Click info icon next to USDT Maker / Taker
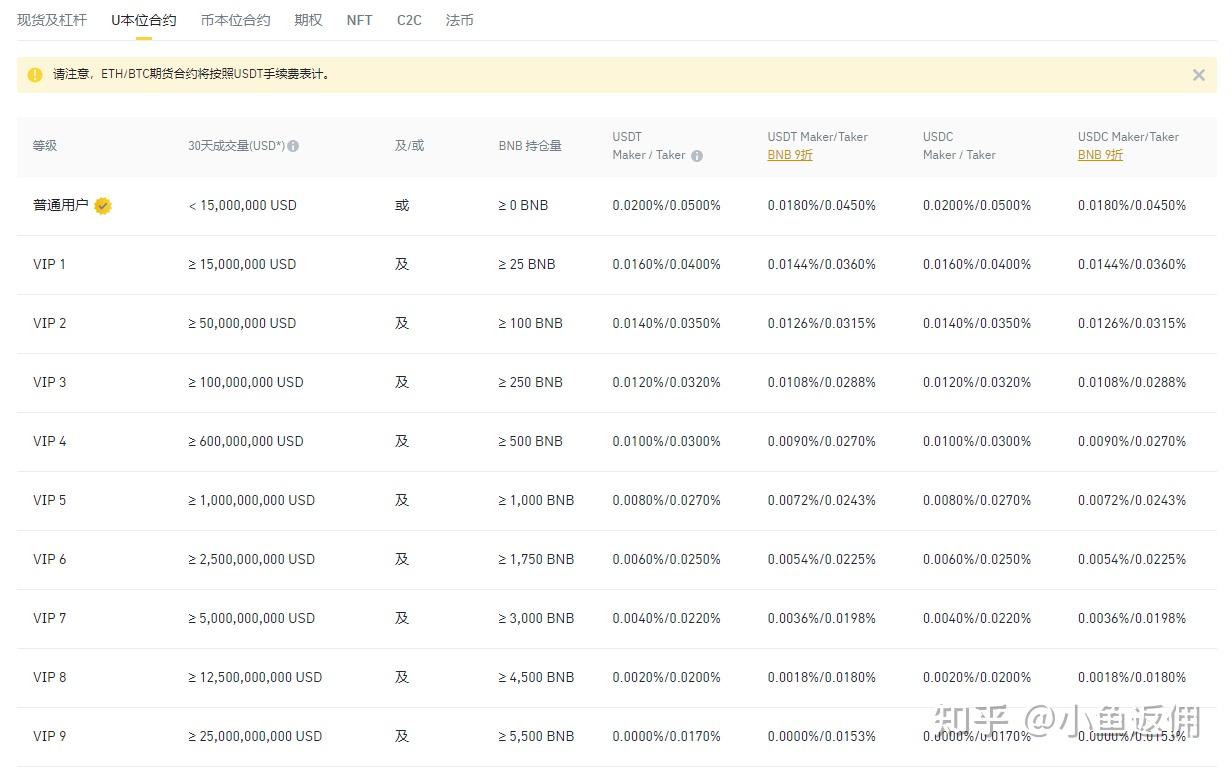Image resolution: width=1232 pixels, height=770 pixels. click(x=697, y=156)
